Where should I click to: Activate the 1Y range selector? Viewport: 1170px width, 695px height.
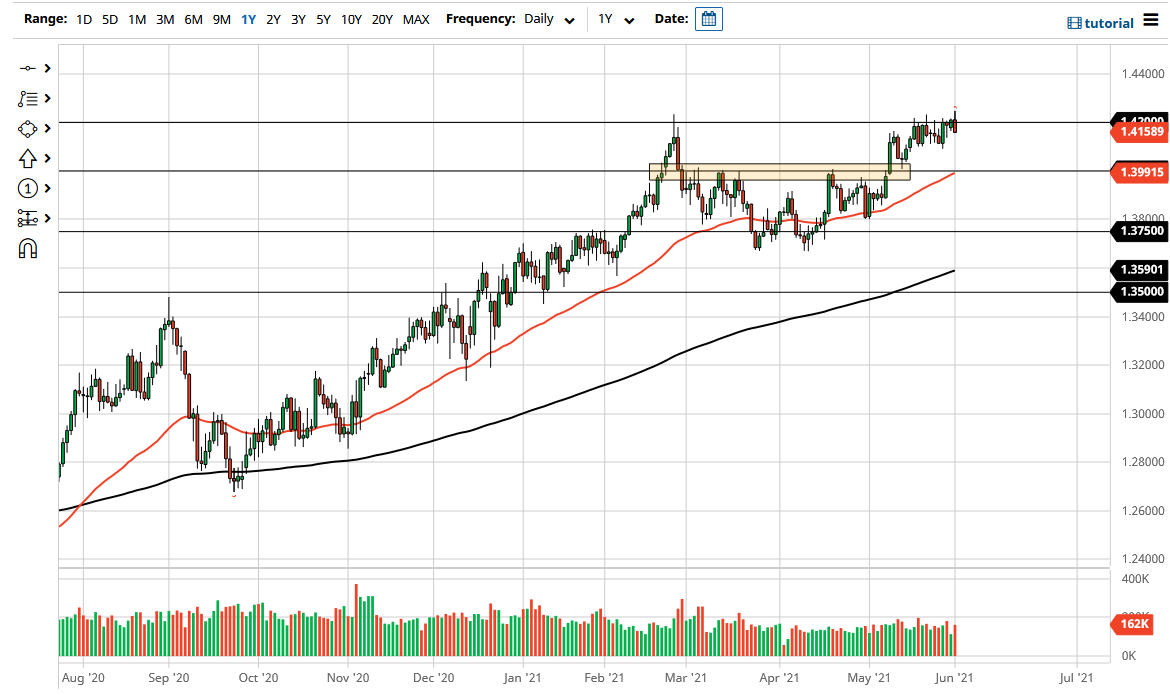(249, 19)
